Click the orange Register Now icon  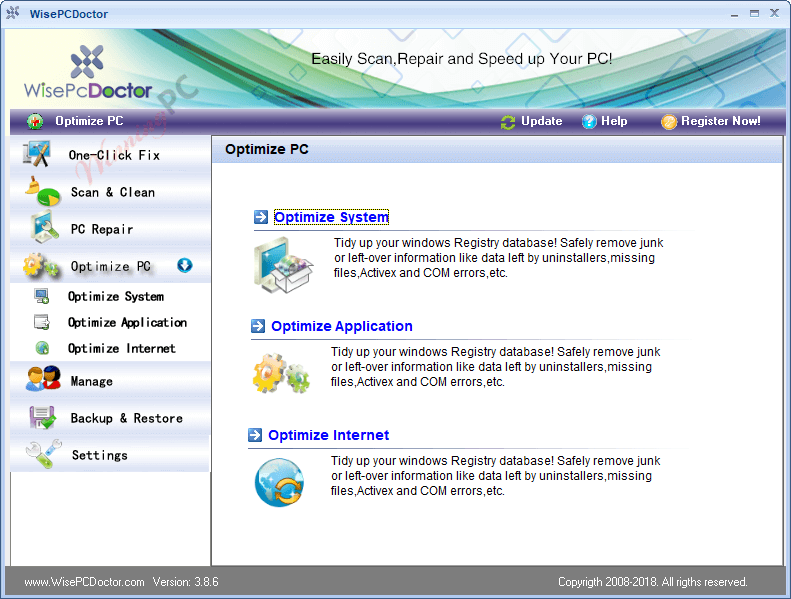click(669, 122)
